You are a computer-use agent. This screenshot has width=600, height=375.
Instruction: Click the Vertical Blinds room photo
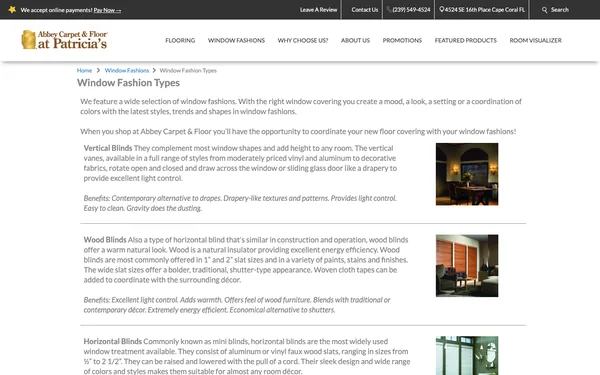tap(467, 174)
